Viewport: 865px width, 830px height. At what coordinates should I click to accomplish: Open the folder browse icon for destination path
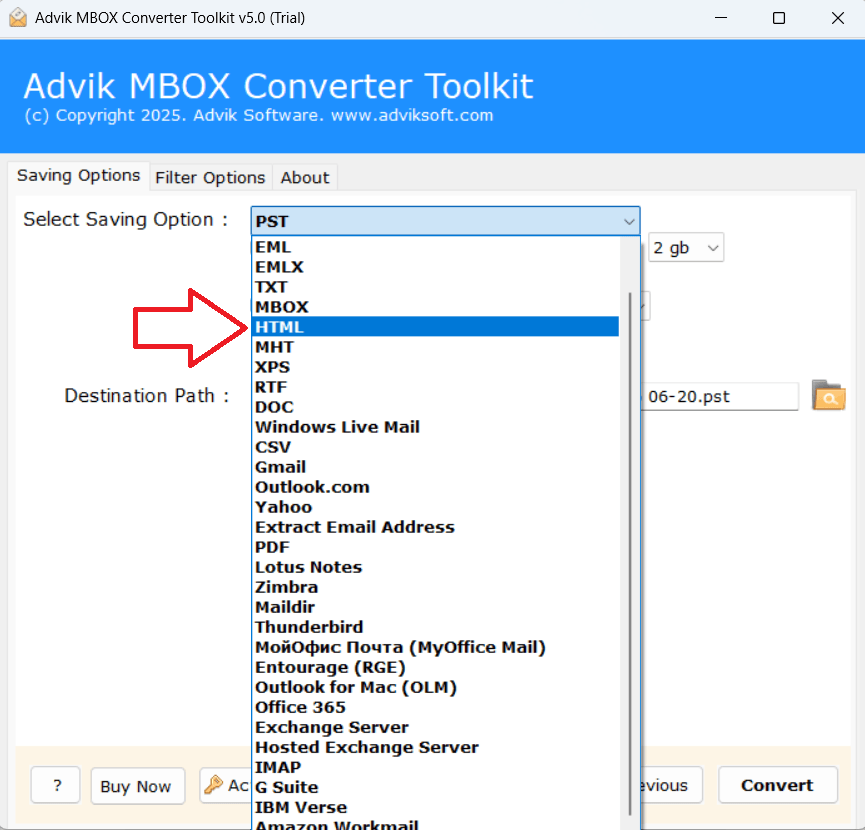click(828, 395)
